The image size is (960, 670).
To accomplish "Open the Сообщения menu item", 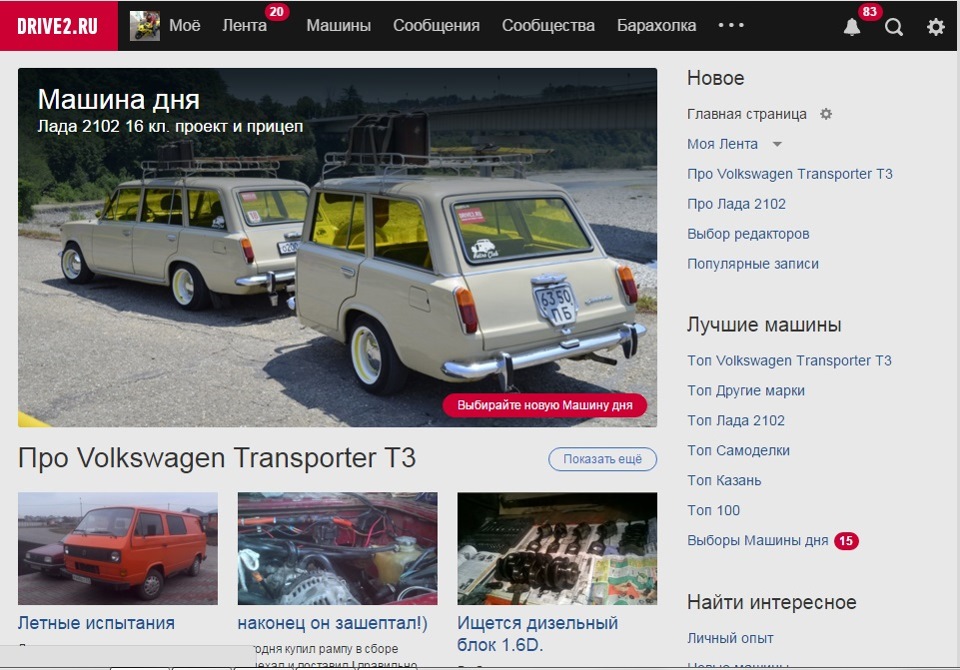I will (436, 26).
